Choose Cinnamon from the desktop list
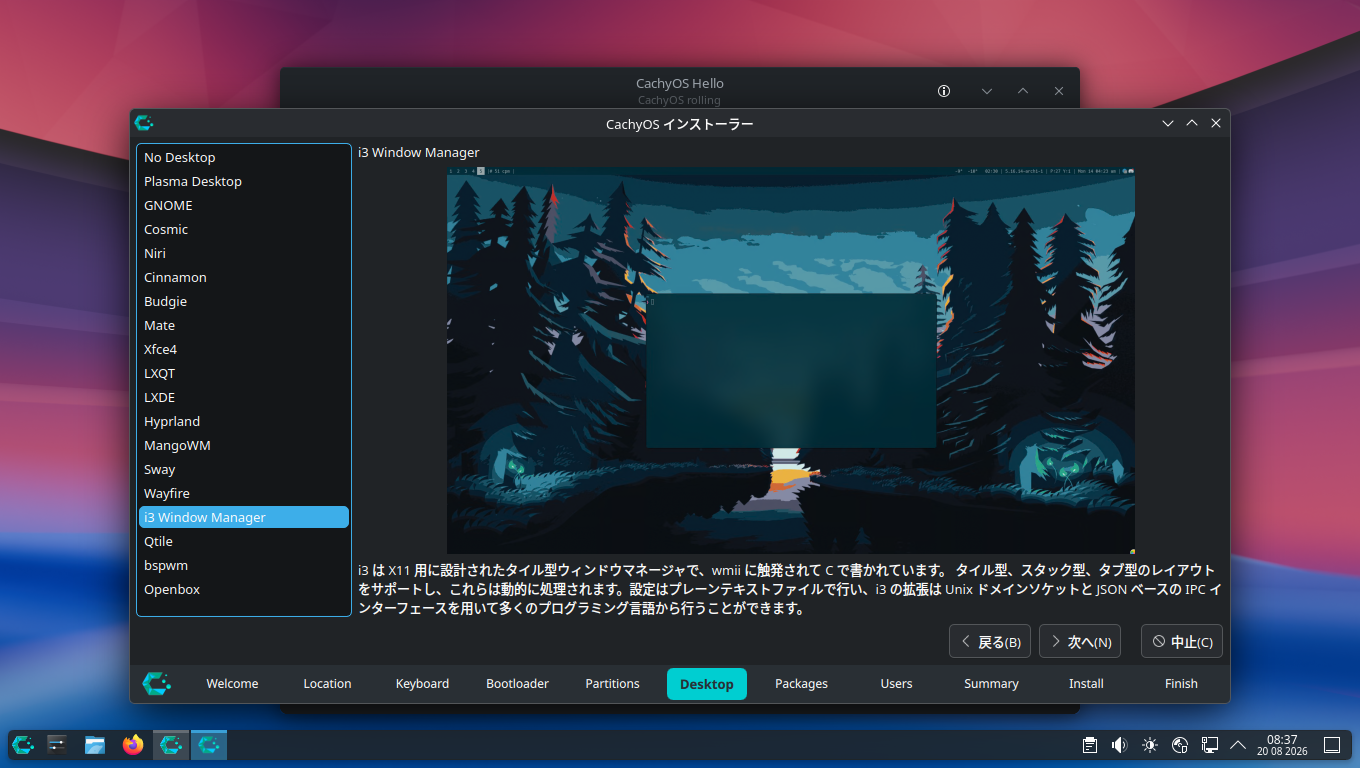The image size is (1360, 768). pyautogui.click(x=244, y=277)
